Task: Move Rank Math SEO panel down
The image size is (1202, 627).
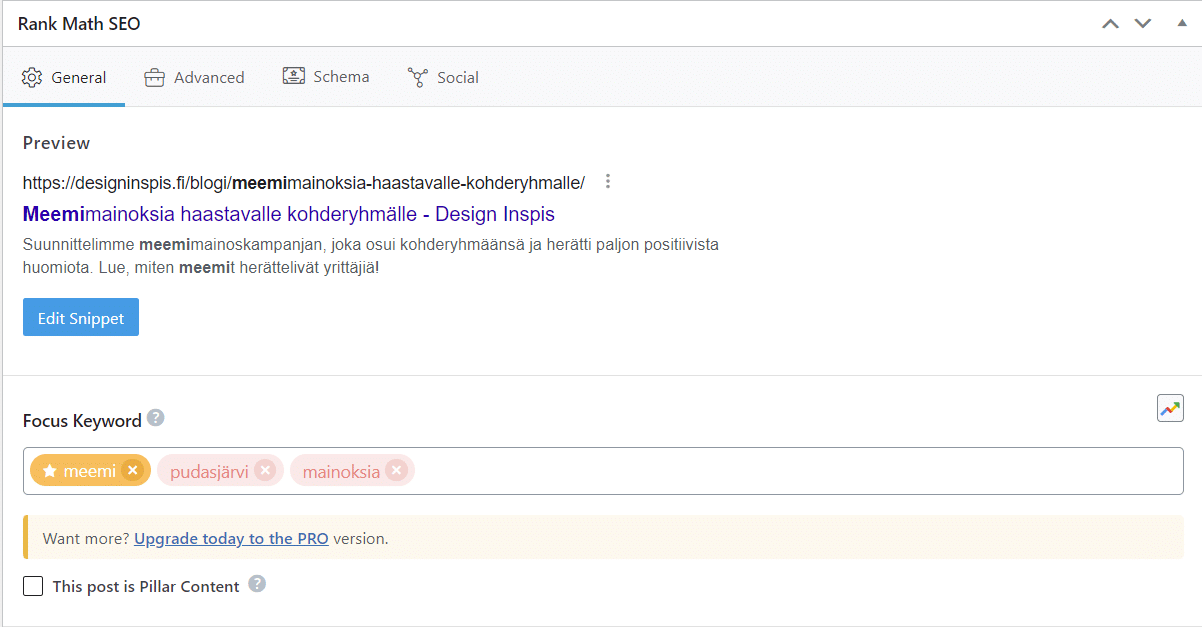Action: click(x=1143, y=24)
